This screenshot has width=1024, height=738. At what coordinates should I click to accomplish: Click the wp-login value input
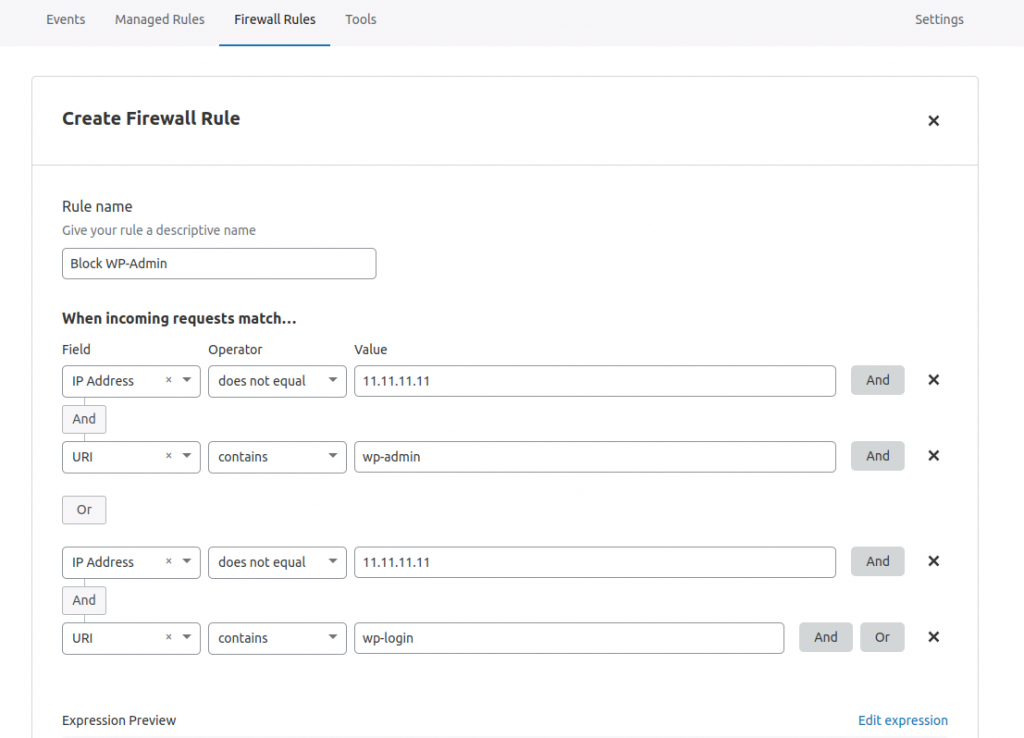point(569,638)
